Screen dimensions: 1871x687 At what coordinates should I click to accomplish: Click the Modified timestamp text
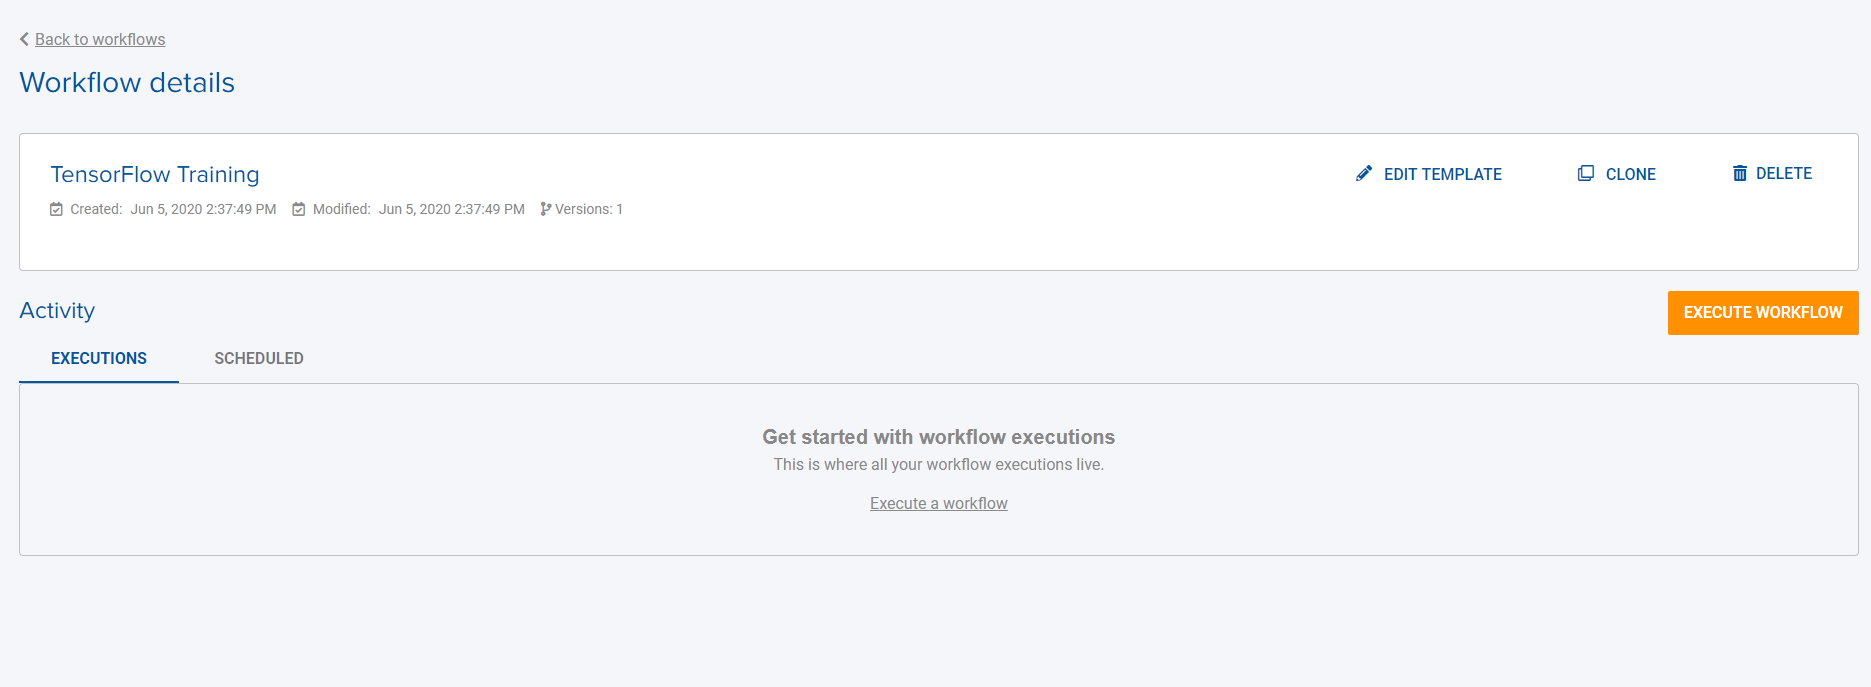click(452, 209)
